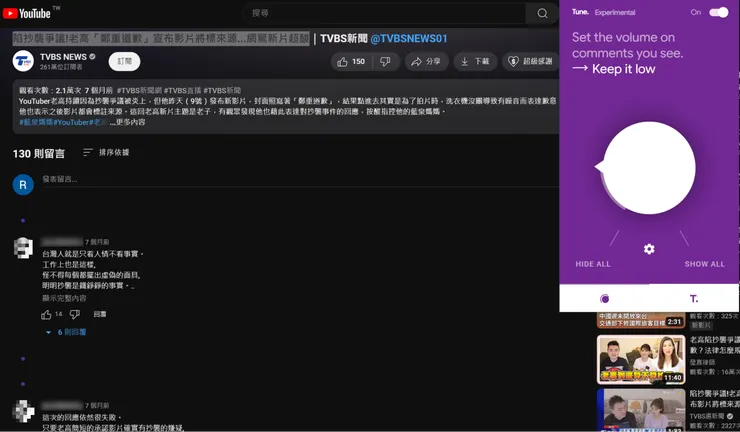Open the YouTube home logo

coord(27,13)
